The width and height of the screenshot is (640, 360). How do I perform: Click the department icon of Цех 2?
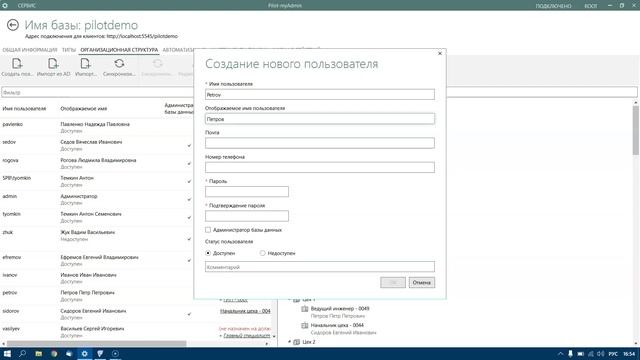[297, 342]
